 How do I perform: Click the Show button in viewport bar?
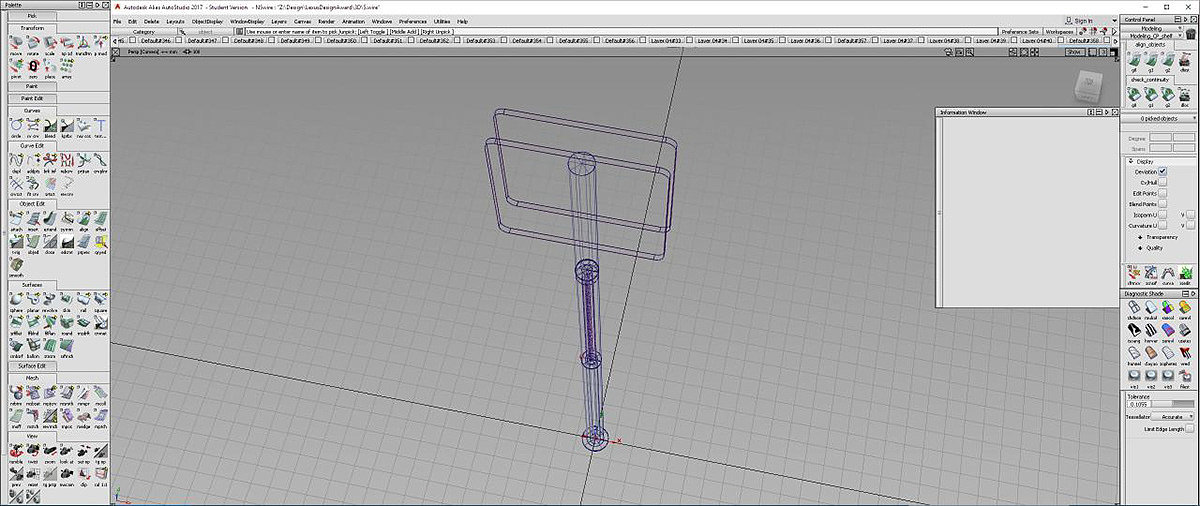[x=1074, y=51]
